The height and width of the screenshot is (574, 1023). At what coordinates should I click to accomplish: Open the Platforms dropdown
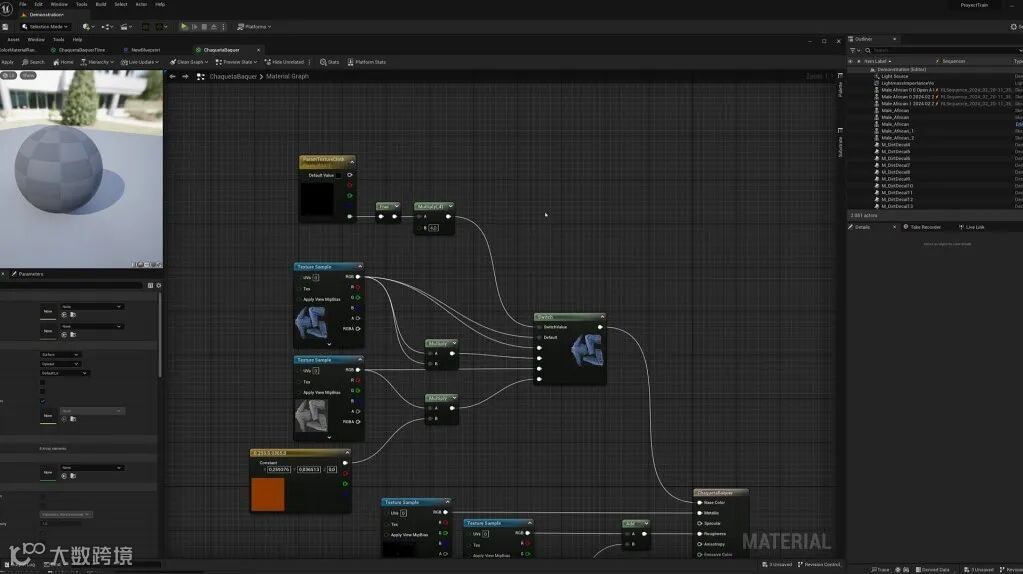(254, 27)
